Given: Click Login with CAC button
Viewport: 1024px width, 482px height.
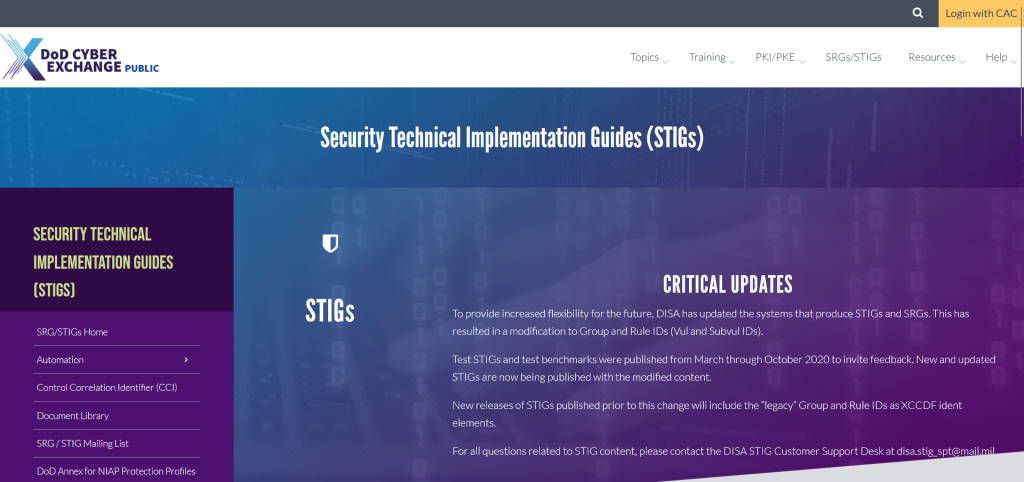Looking at the screenshot, I should point(980,13).
